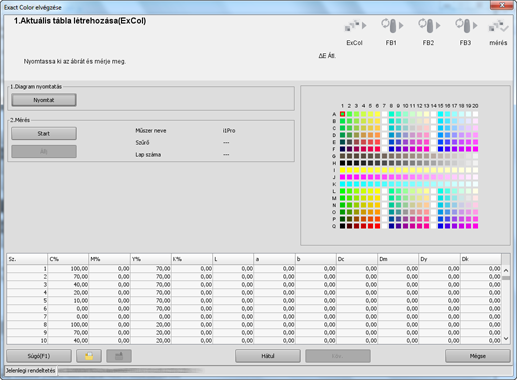Screen dimensions: 517x380
Task: Click table scrollbar up arrow
Action: (x=506, y=270)
